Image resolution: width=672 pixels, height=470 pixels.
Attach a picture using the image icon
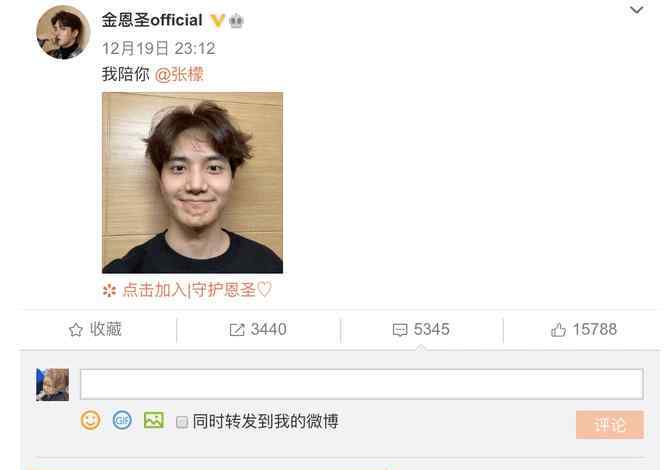point(154,420)
